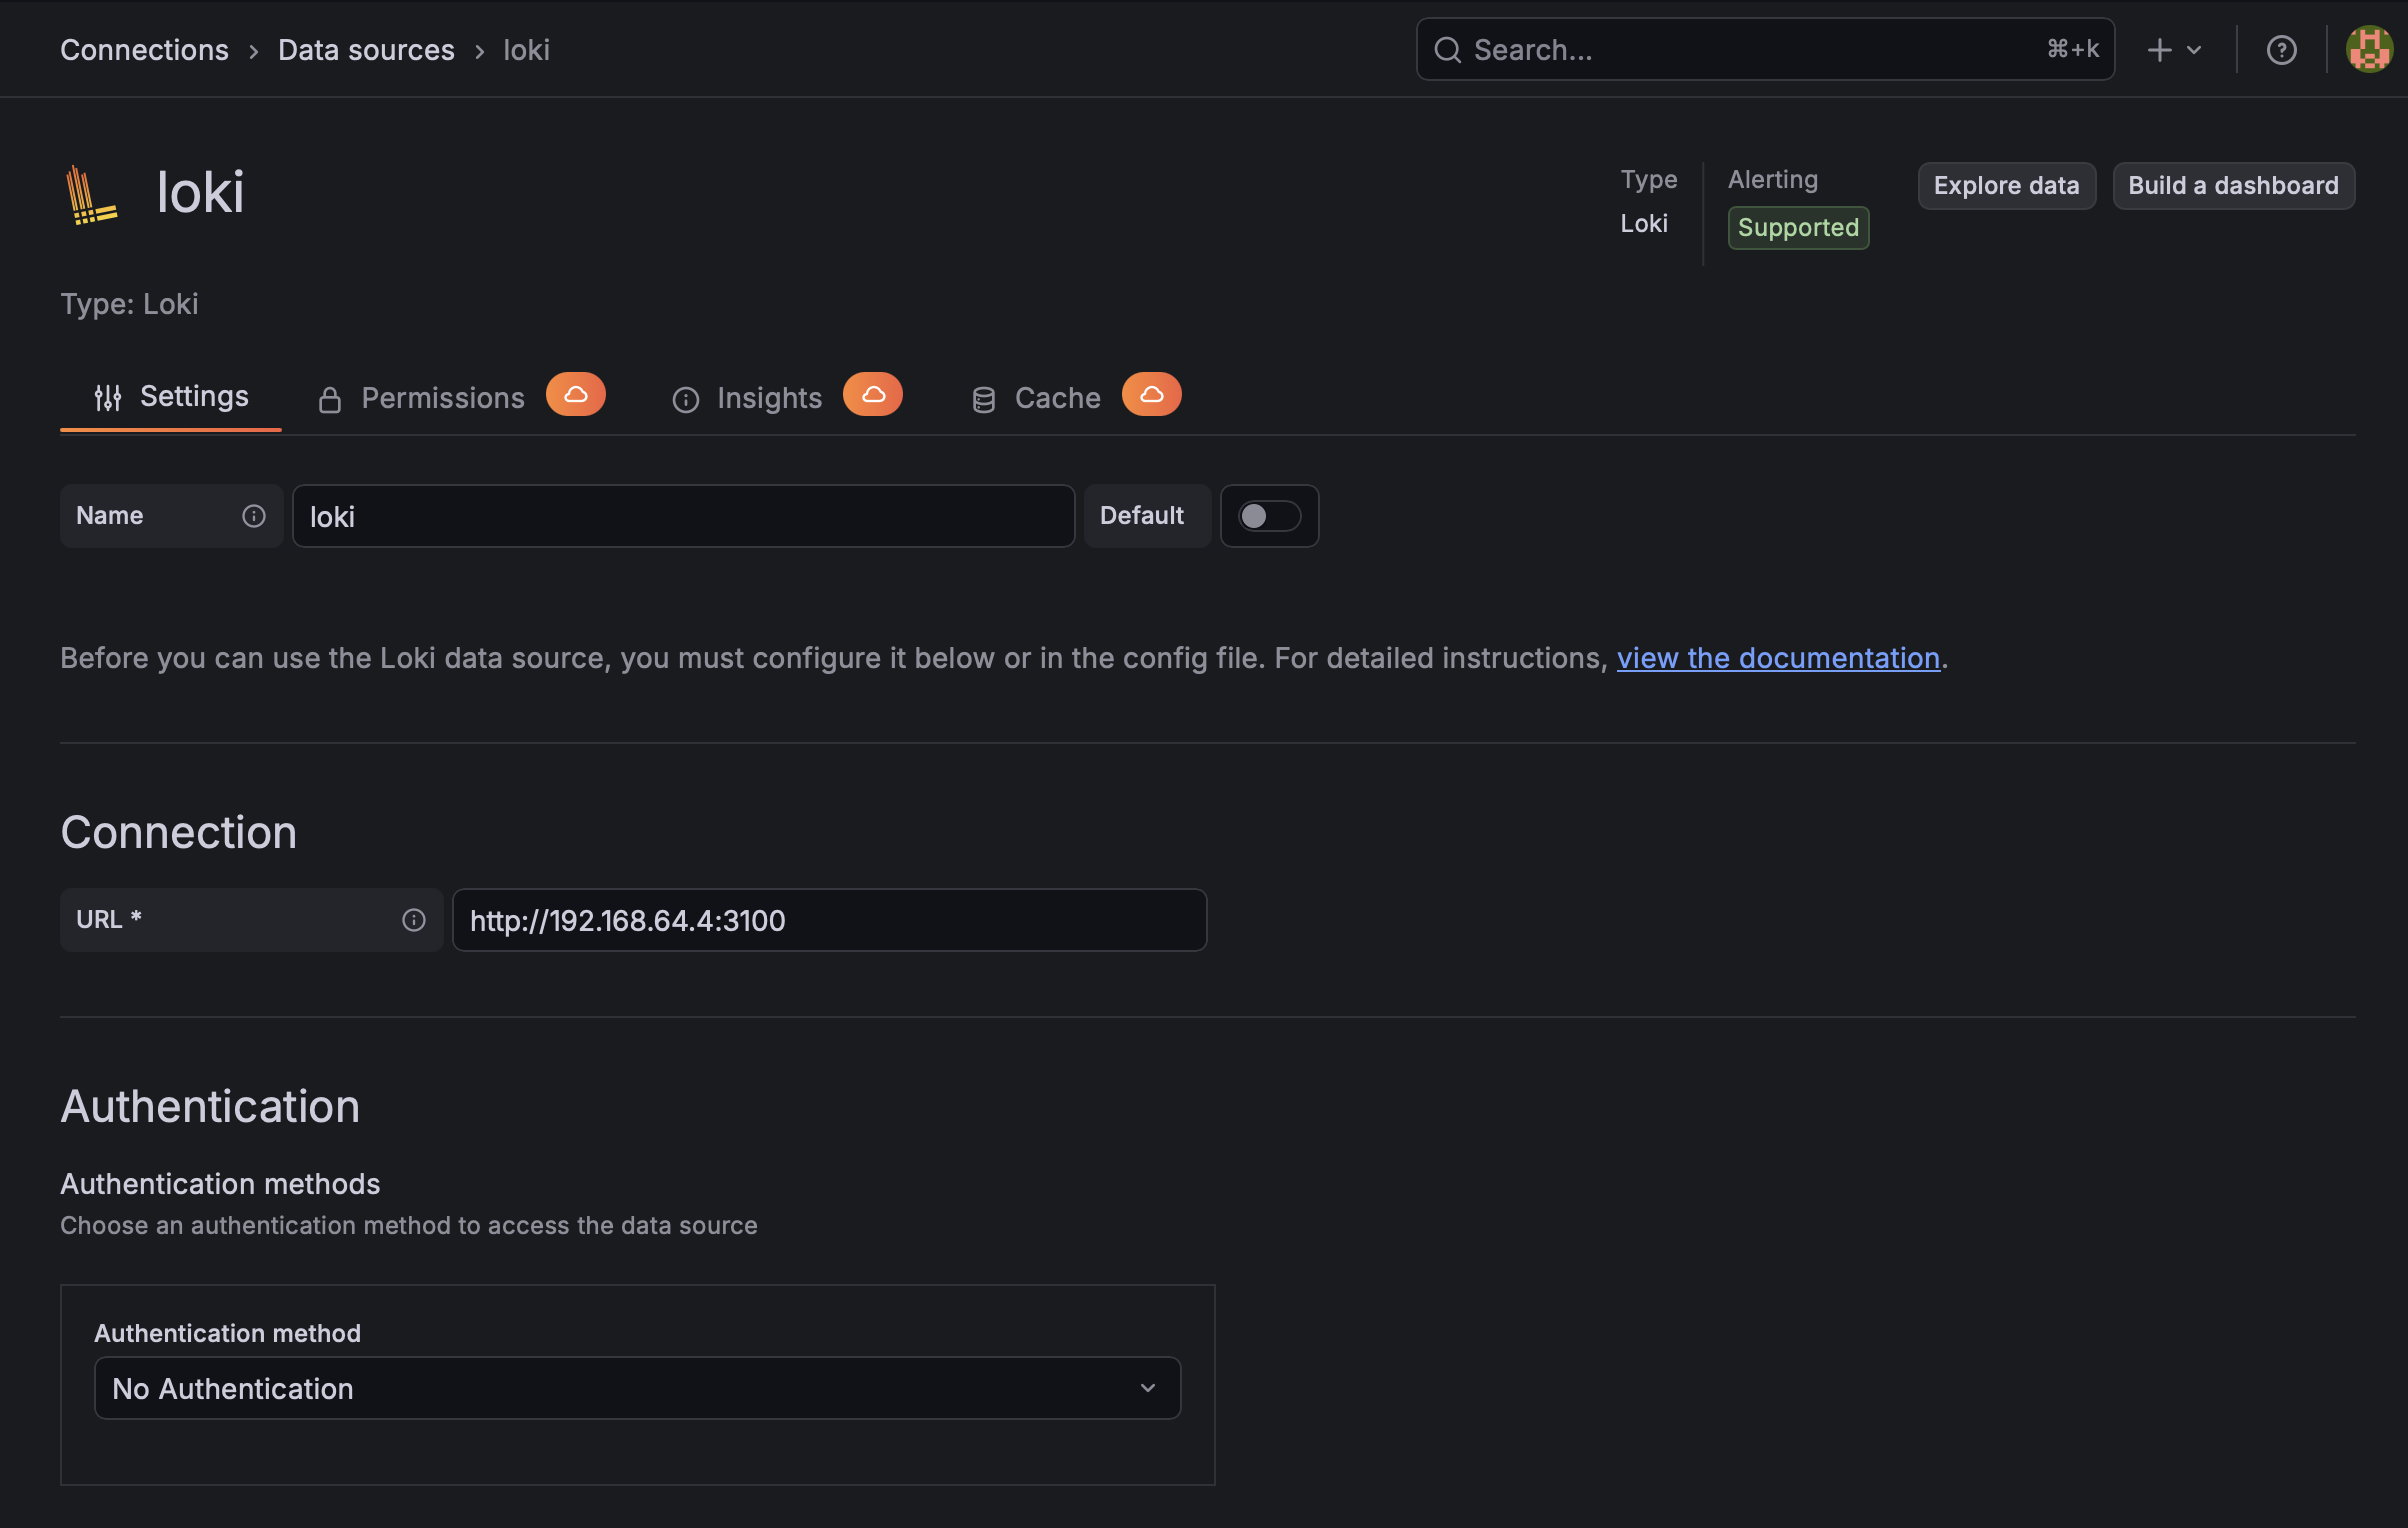Click the Name input field containing loki

click(x=683, y=516)
